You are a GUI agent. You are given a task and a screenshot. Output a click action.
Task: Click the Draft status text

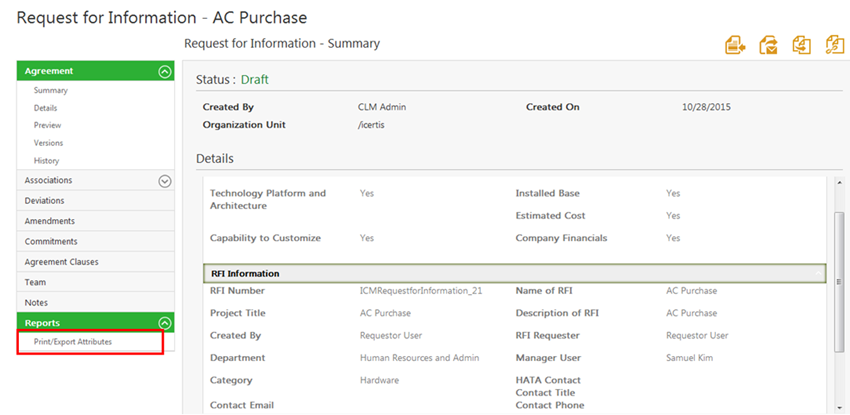[x=255, y=80]
